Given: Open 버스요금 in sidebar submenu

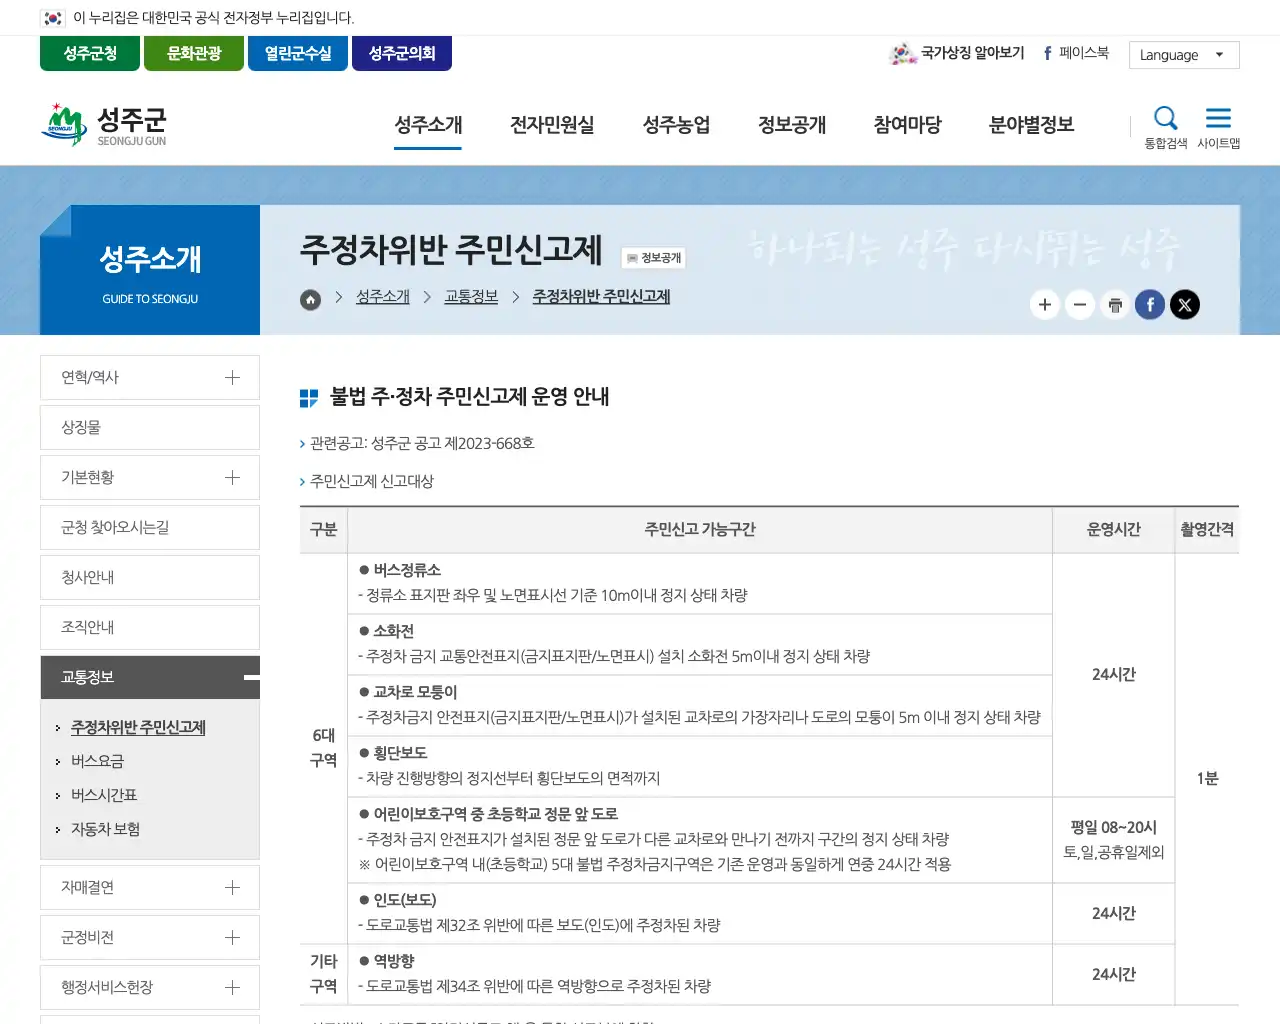Looking at the screenshot, I should pyautogui.click(x=97, y=761).
